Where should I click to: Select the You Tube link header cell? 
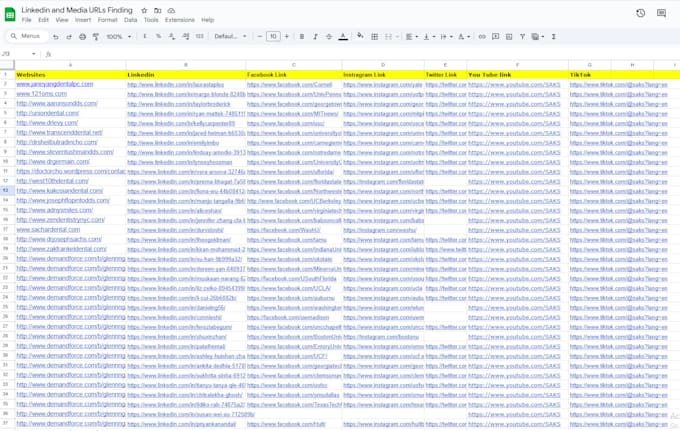click(x=517, y=75)
